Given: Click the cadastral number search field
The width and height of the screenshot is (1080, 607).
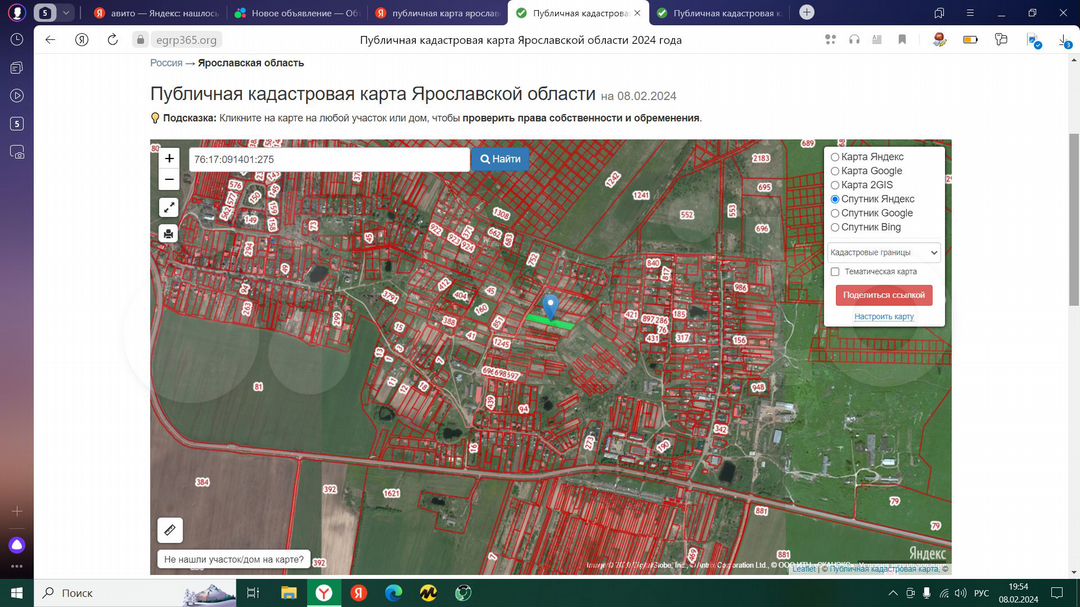Looking at the screenshot, I should pyautogui.click(x=329, y=159).
